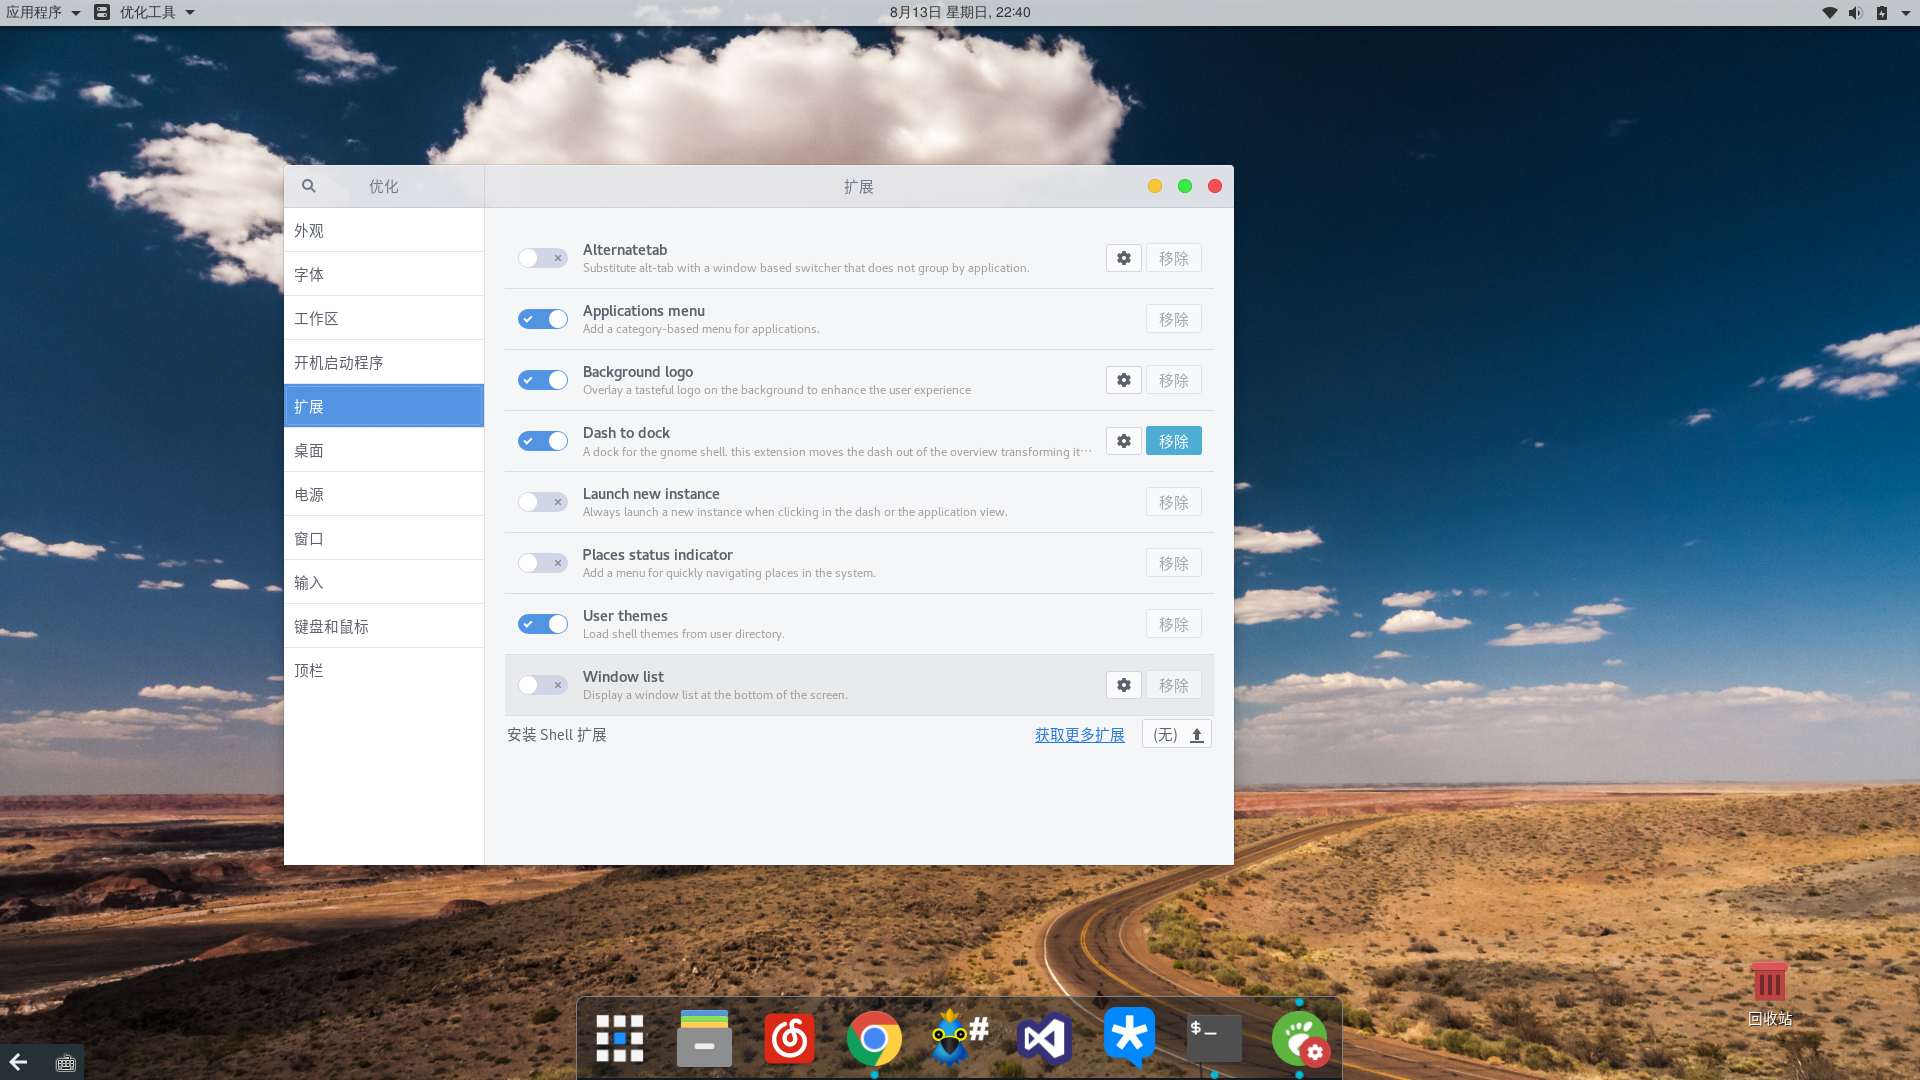Select 顶栏 in the sidebar
This screenshot has height=1080, width=1920.
[x=384, y=670]
